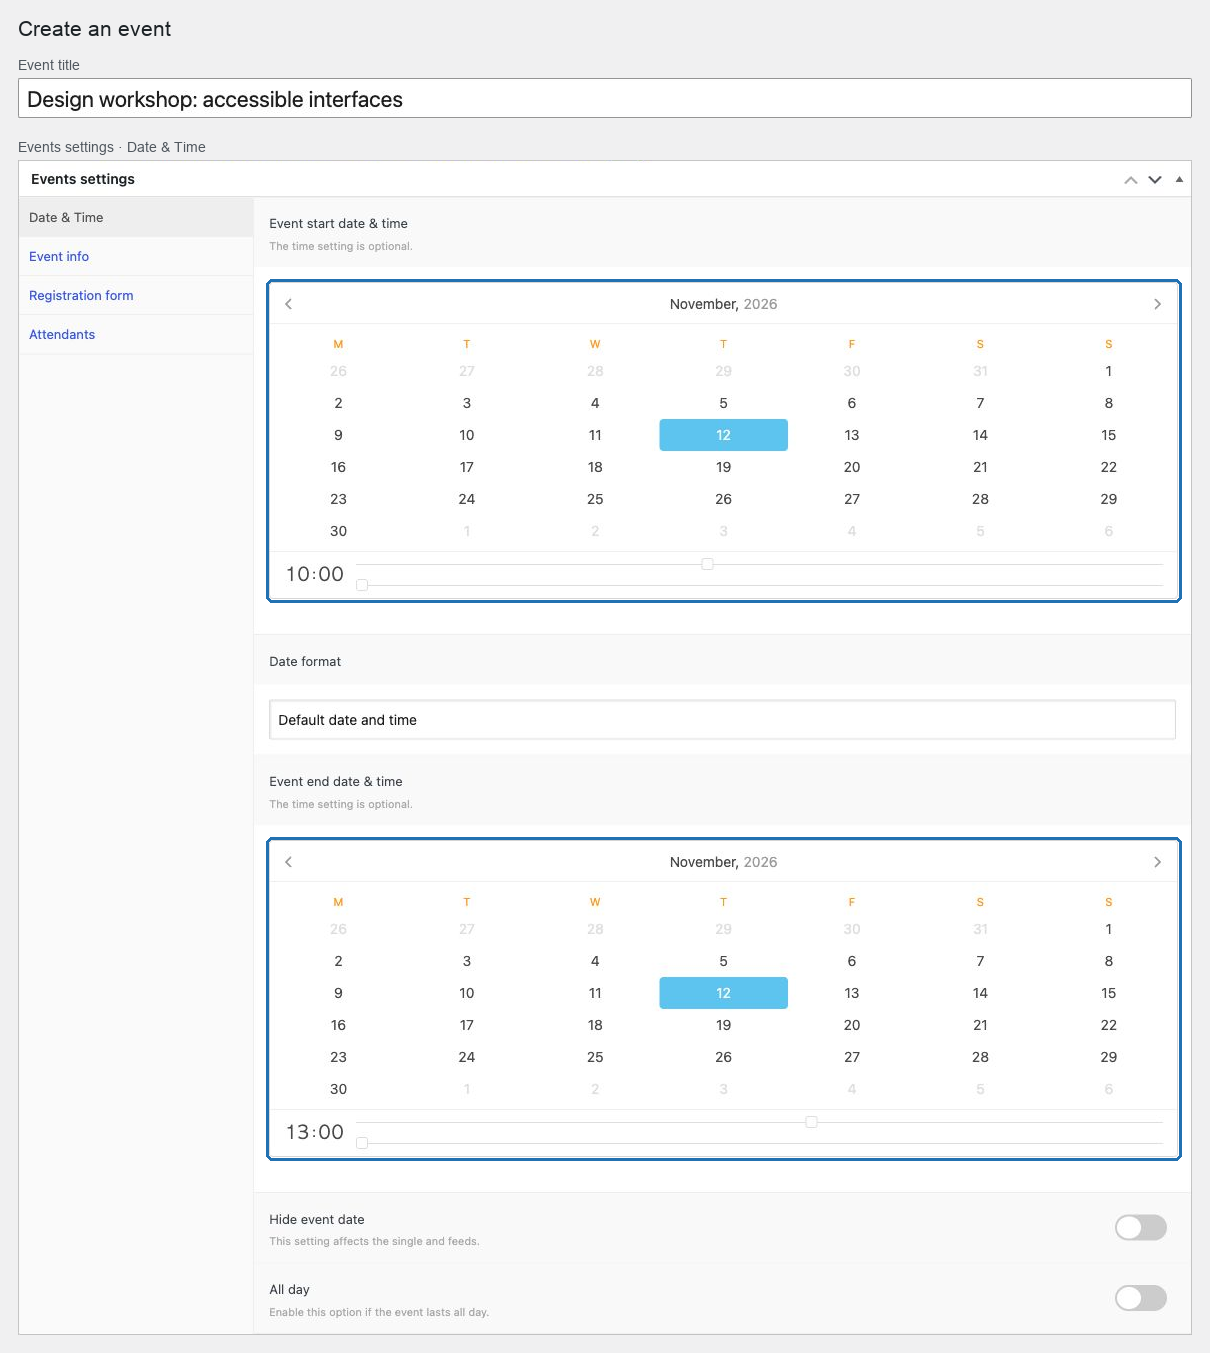Select November 9 in end date calendar

tap(338, 993)
